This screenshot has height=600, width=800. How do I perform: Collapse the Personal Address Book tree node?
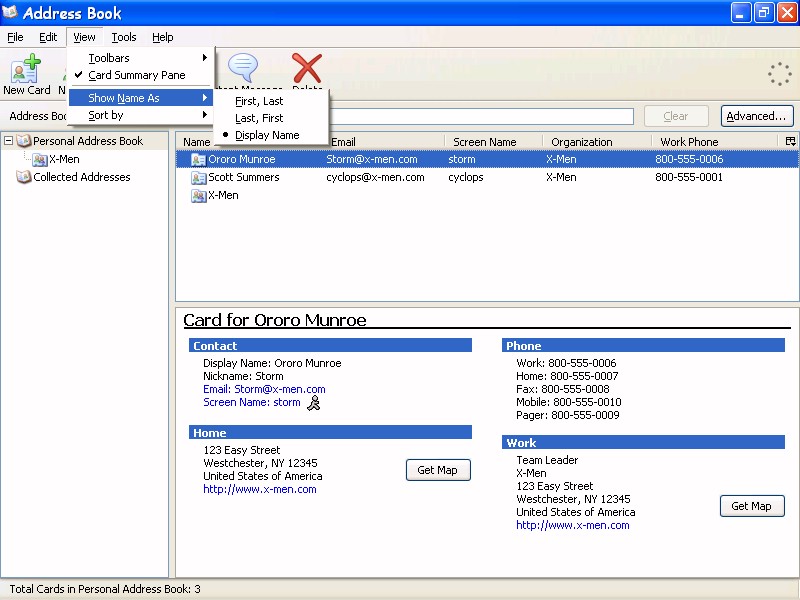[x=8, y=141]
